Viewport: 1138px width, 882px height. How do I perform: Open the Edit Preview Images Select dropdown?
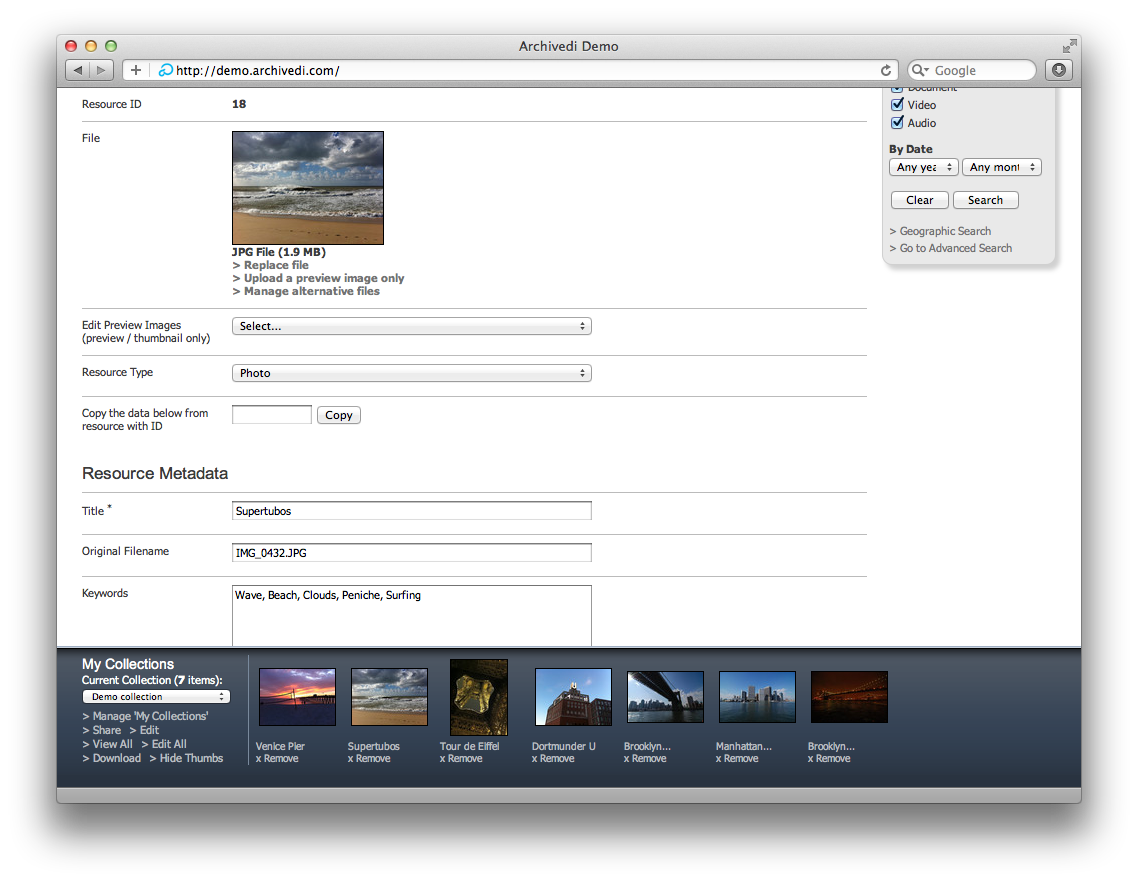pyautogui.click(x=412, y=326)
